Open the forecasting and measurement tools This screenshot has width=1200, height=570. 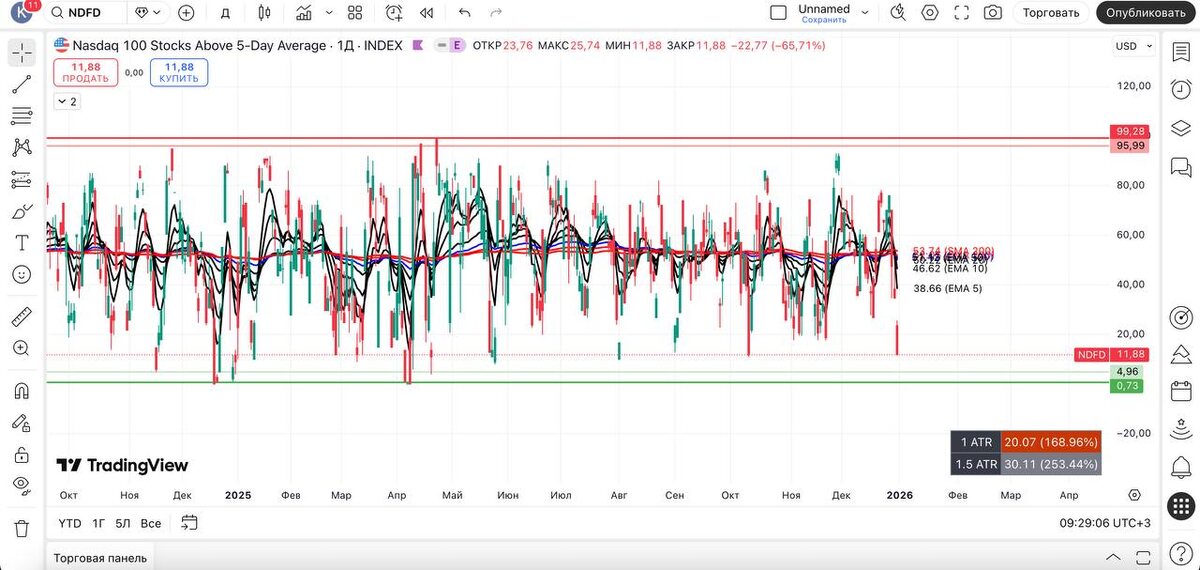[21, 180]
